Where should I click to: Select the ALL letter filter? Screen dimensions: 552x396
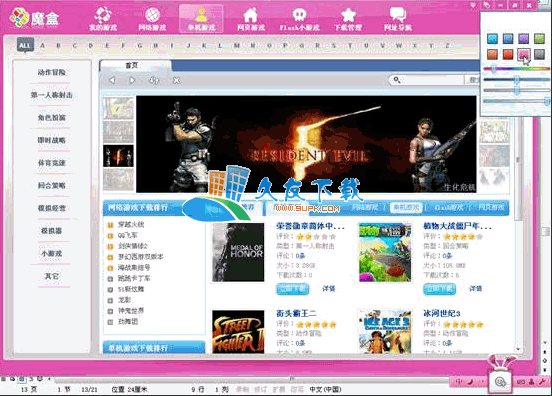(x=25, y=45)
